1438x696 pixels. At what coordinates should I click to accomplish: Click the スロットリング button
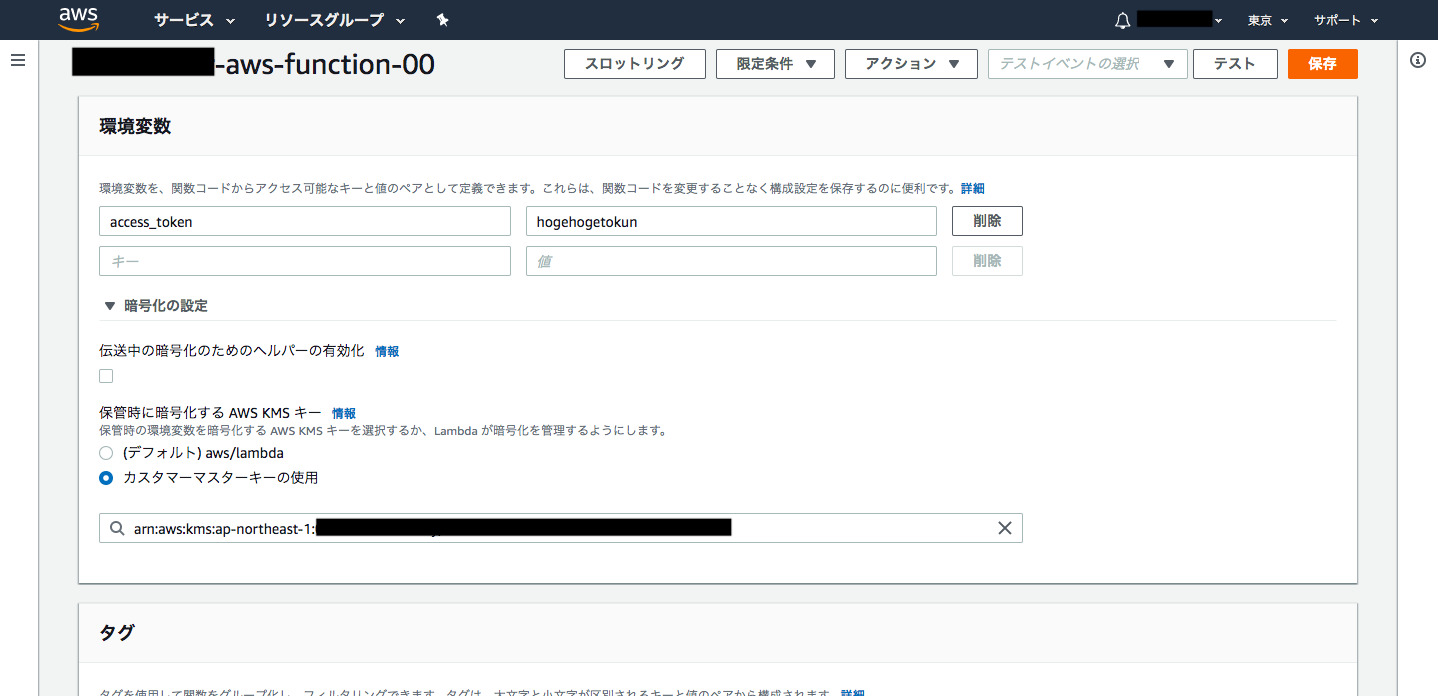pos(635,64)
